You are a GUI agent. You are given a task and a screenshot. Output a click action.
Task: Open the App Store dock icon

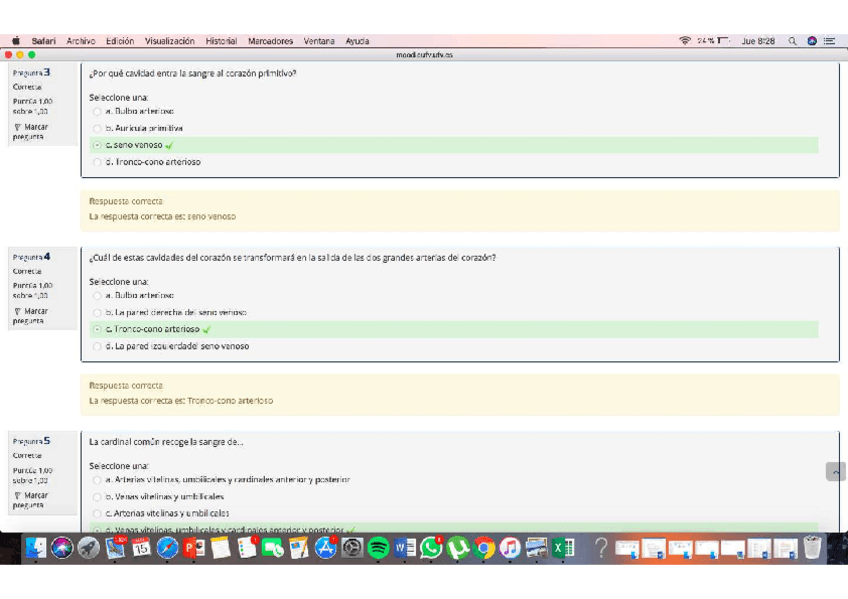pyautogui.click(x=326, y=548)
